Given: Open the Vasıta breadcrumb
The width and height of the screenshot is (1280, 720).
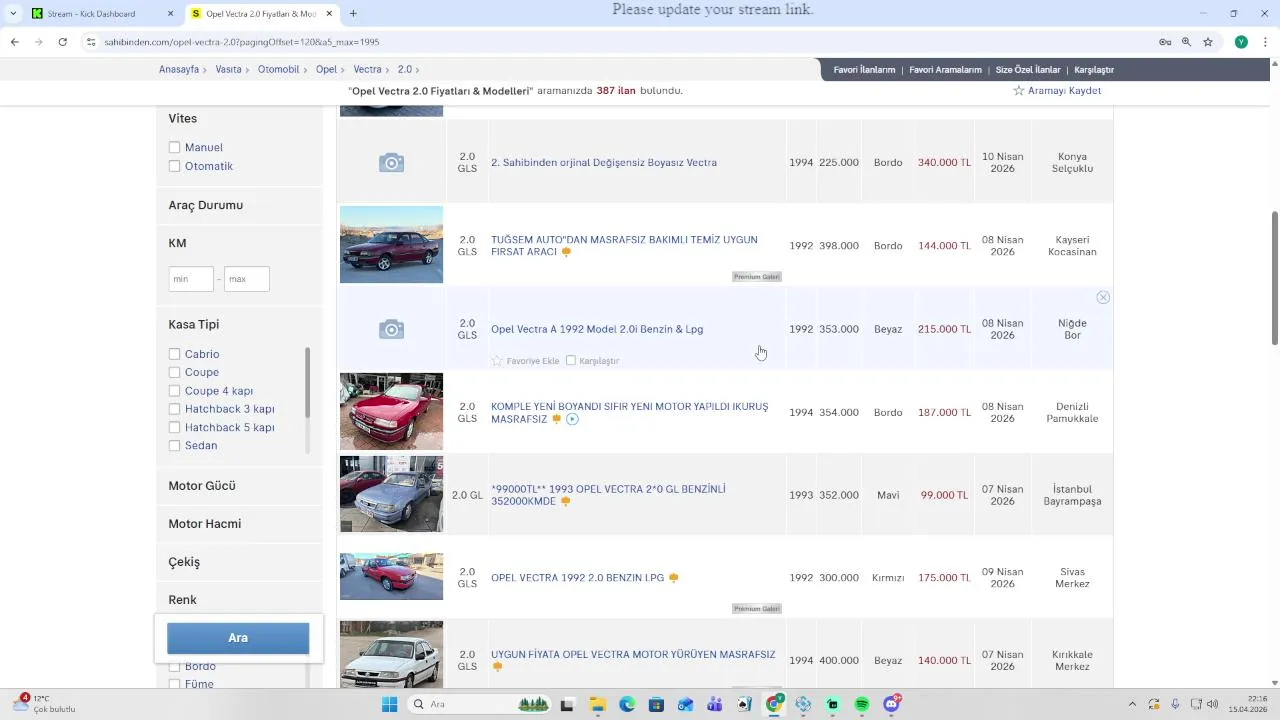Looking at the screenshot, I should coord(228,70).
